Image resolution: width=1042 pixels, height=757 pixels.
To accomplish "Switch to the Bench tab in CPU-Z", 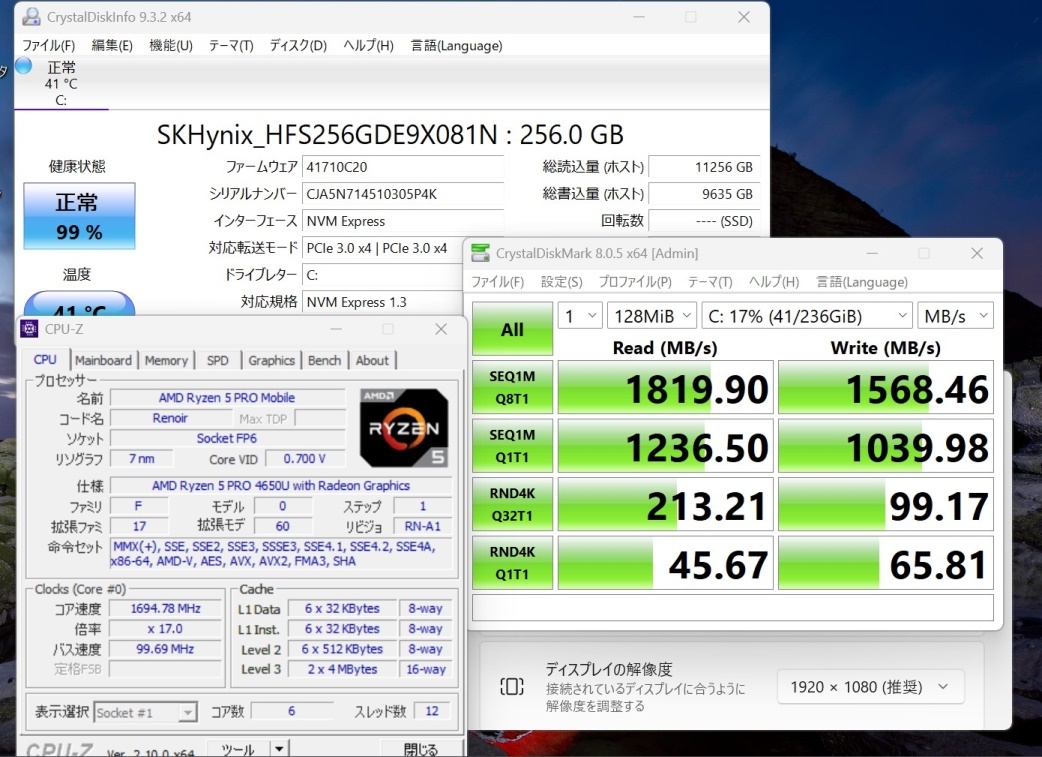I will (324, 360).
